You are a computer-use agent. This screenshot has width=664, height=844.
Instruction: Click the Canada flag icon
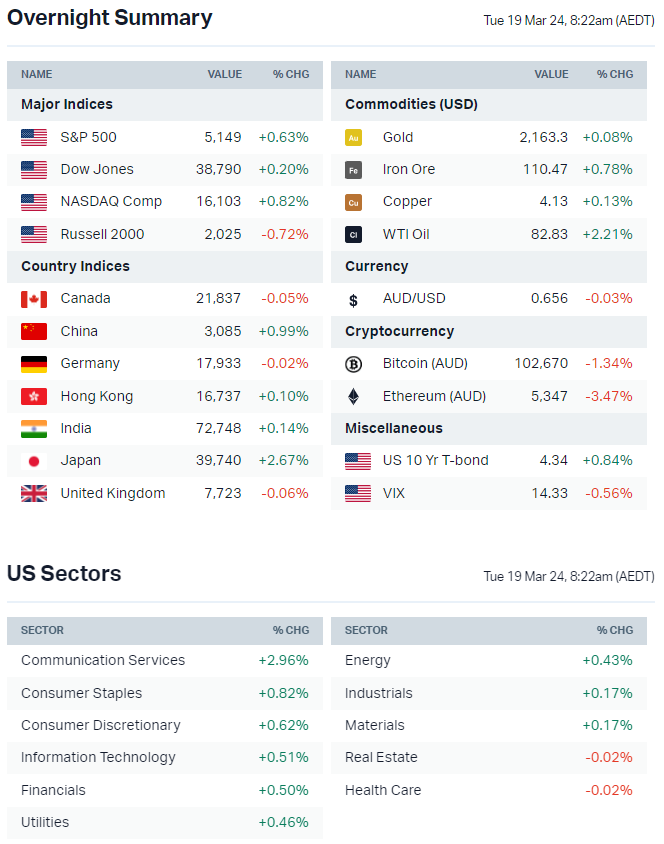(34, 299)
